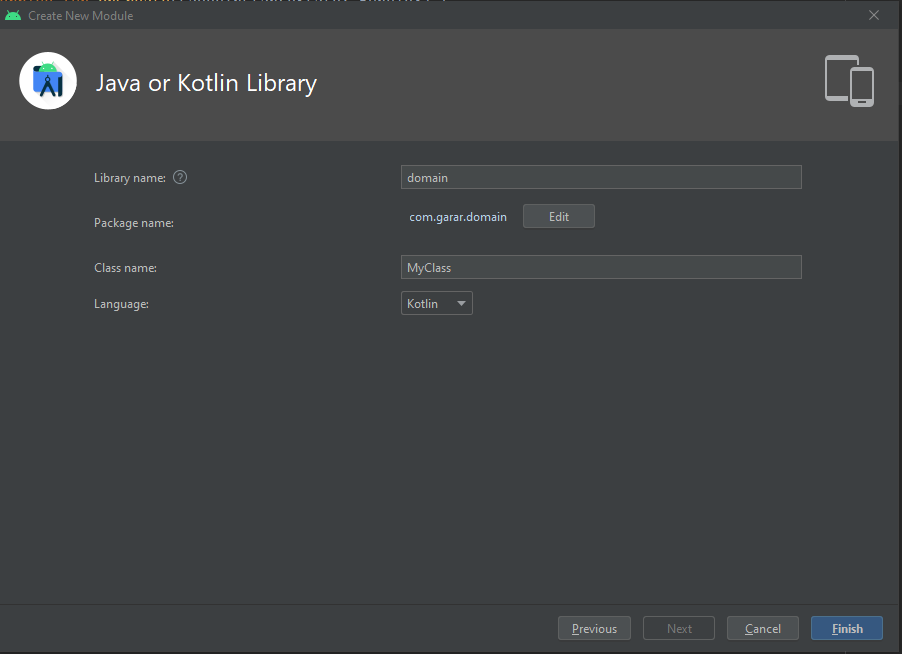Close the Create New Module dialog

pos(874,15)
